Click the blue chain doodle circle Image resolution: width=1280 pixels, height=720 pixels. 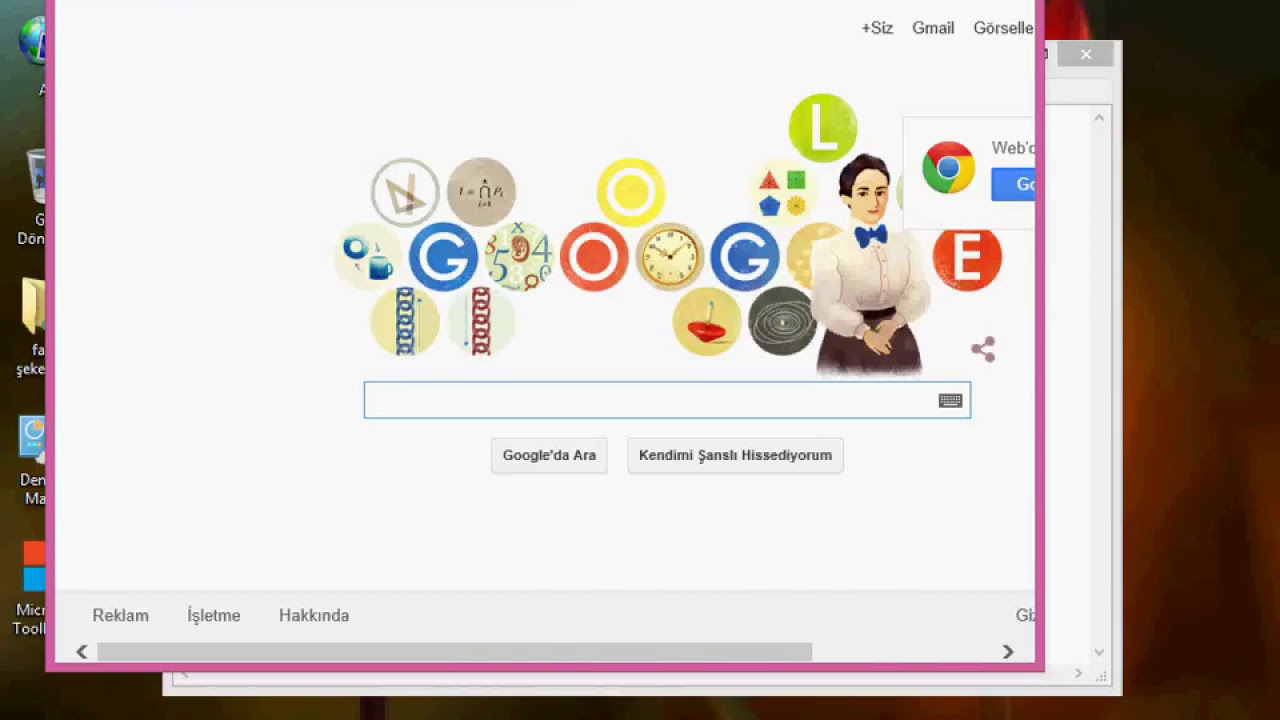(405, 322)
